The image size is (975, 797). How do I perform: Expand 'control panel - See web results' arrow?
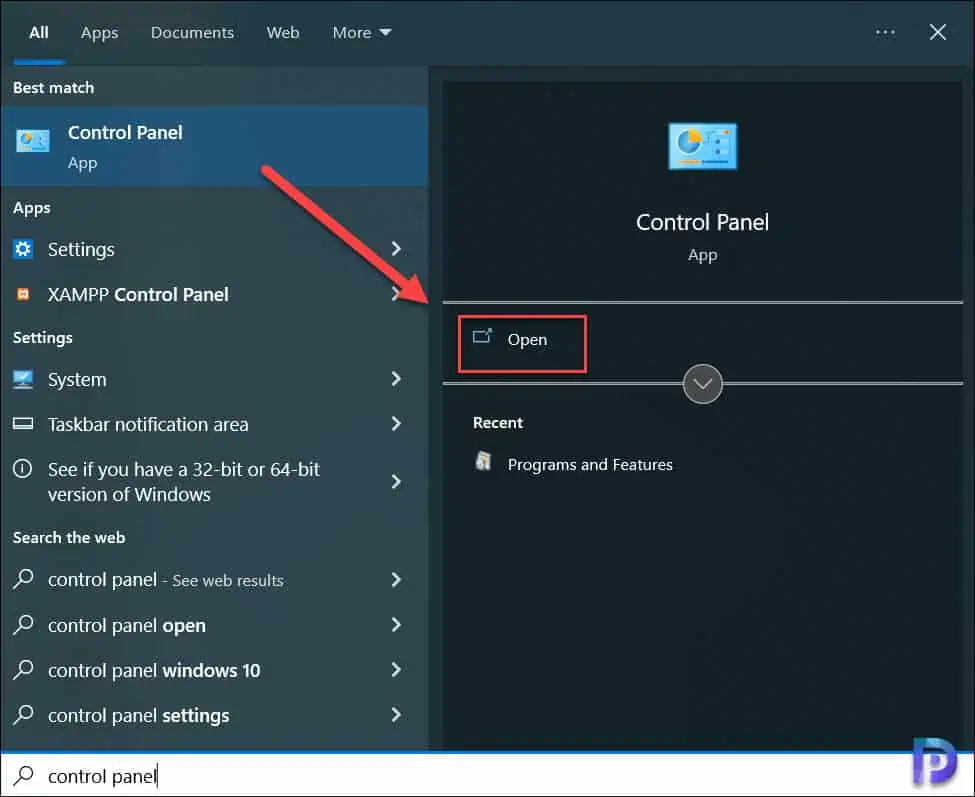click(x=396, y=579)
